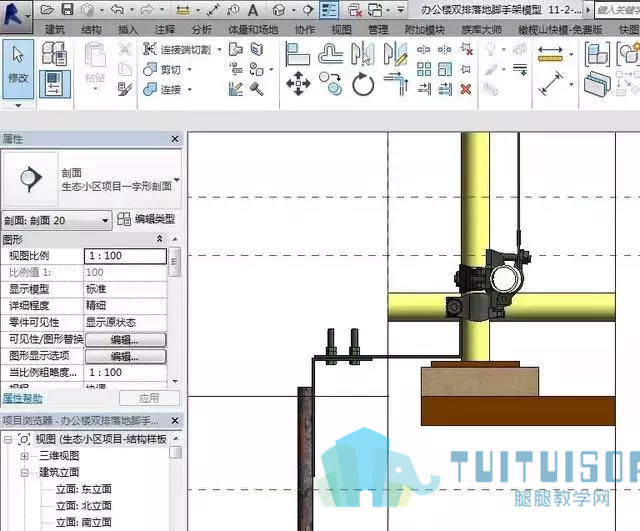The image size is (640, 531).
Task: Select the Move tool
Action: point(298,84)
